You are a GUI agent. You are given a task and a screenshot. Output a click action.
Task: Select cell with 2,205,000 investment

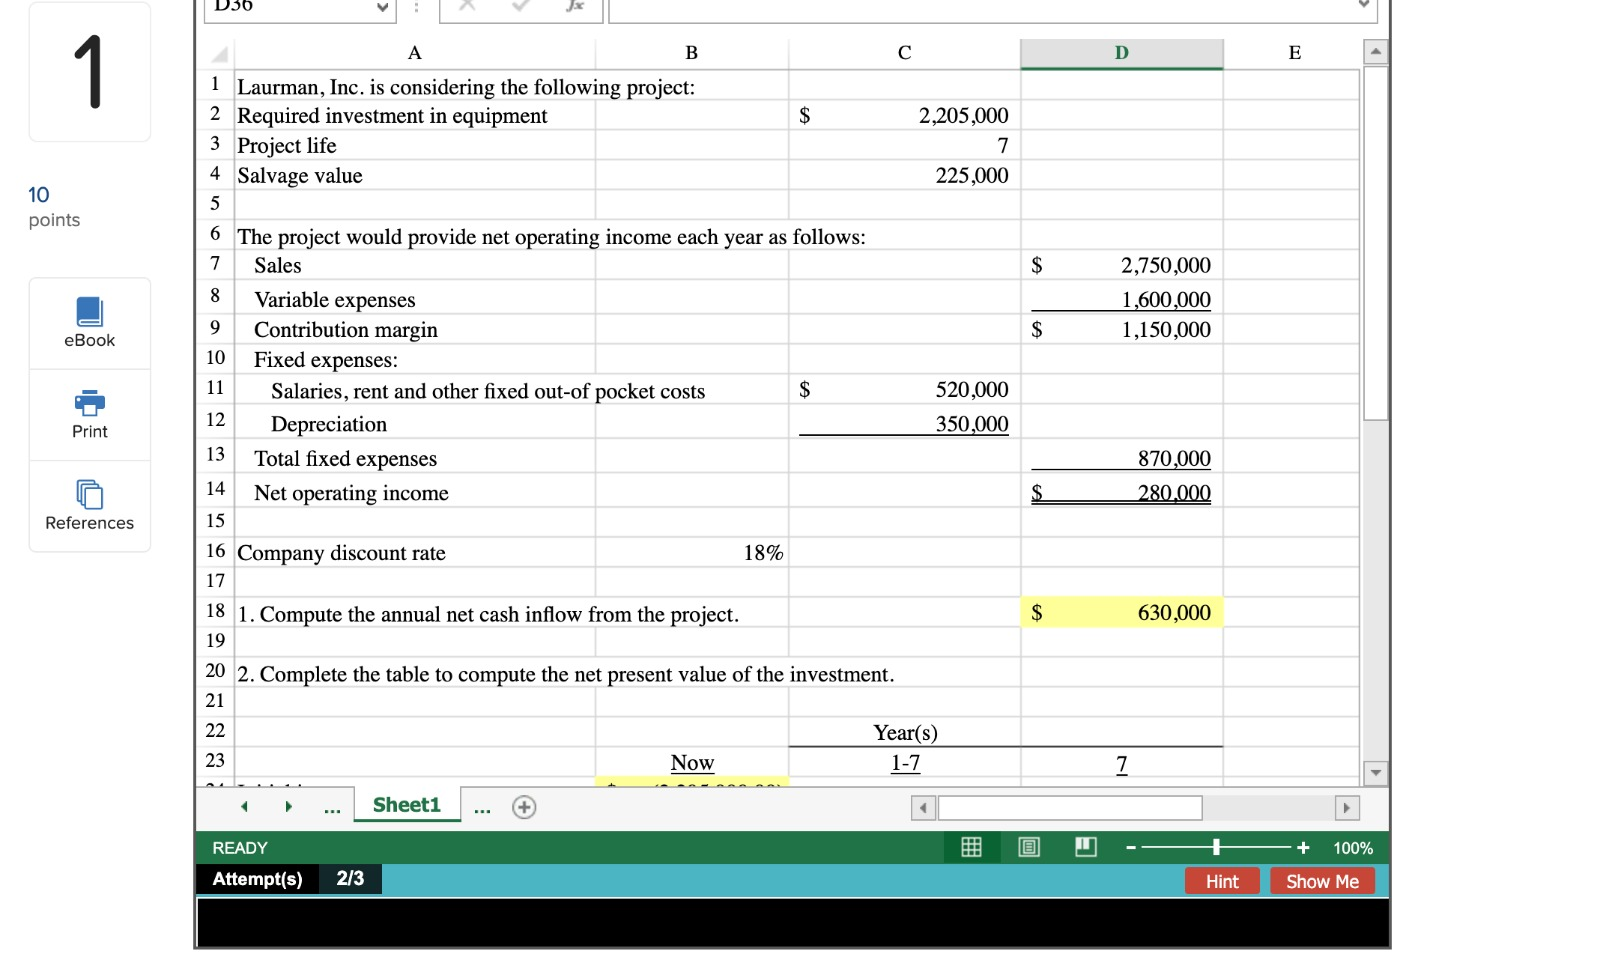click(x=905, y=116)
